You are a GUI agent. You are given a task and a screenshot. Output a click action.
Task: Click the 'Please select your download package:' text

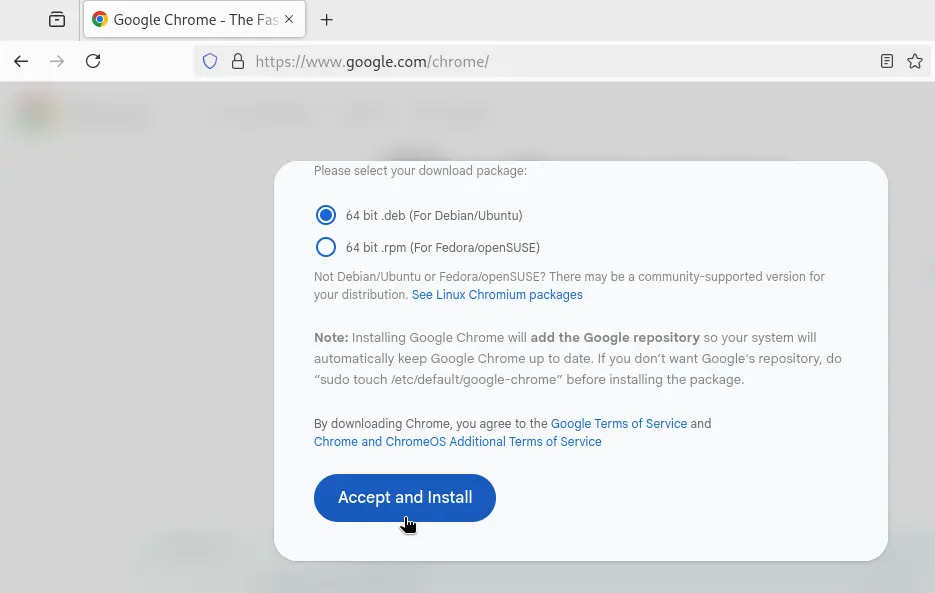(x=420, y=171)
